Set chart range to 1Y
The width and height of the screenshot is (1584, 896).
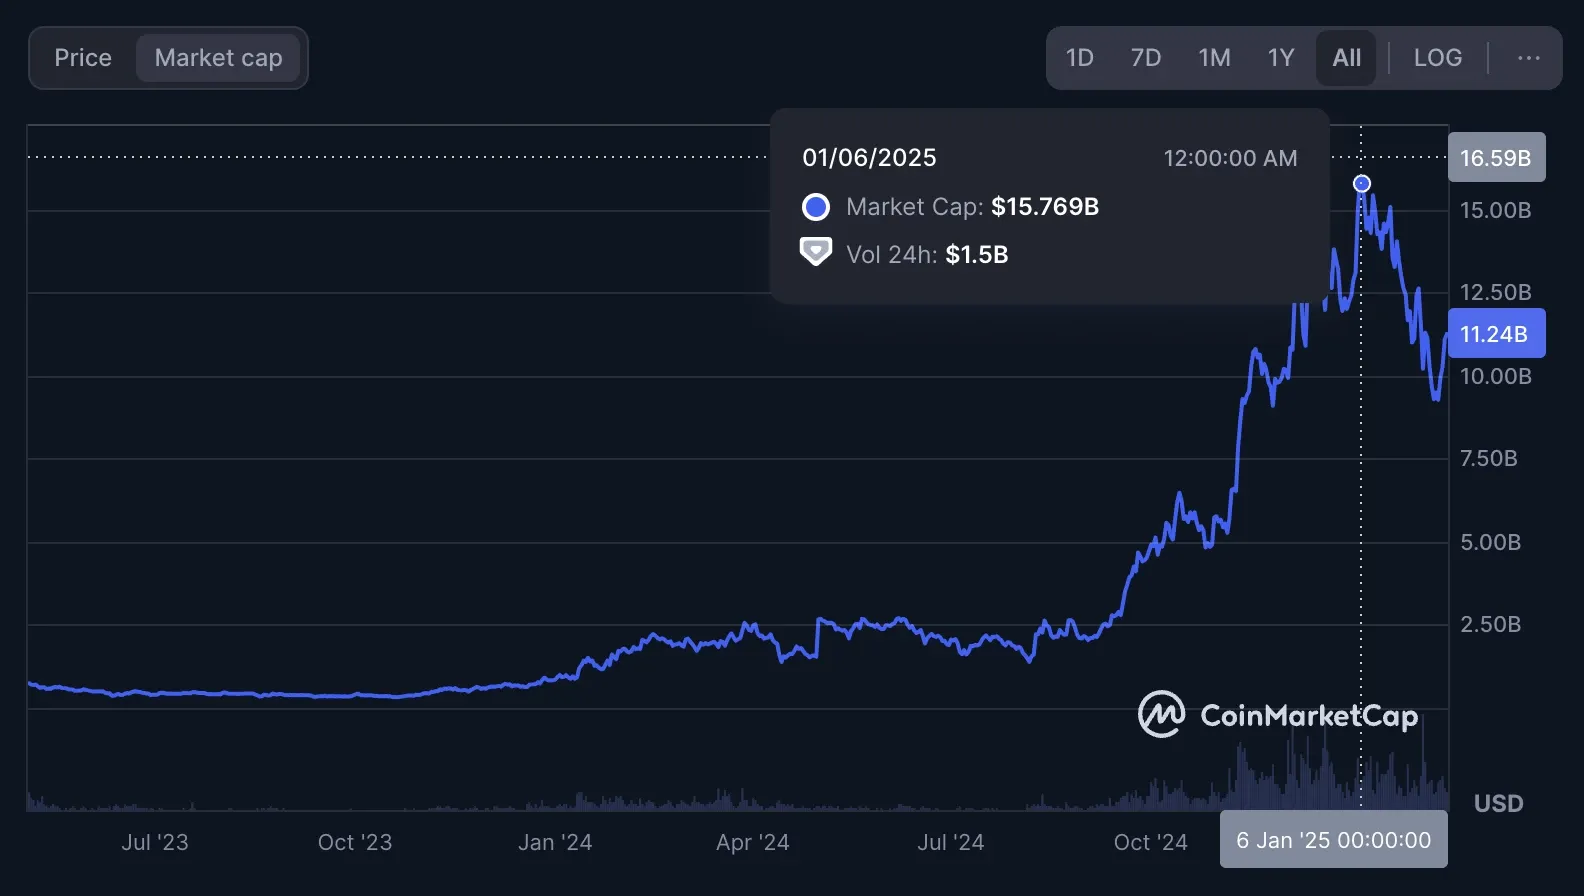coord(1281,58)
